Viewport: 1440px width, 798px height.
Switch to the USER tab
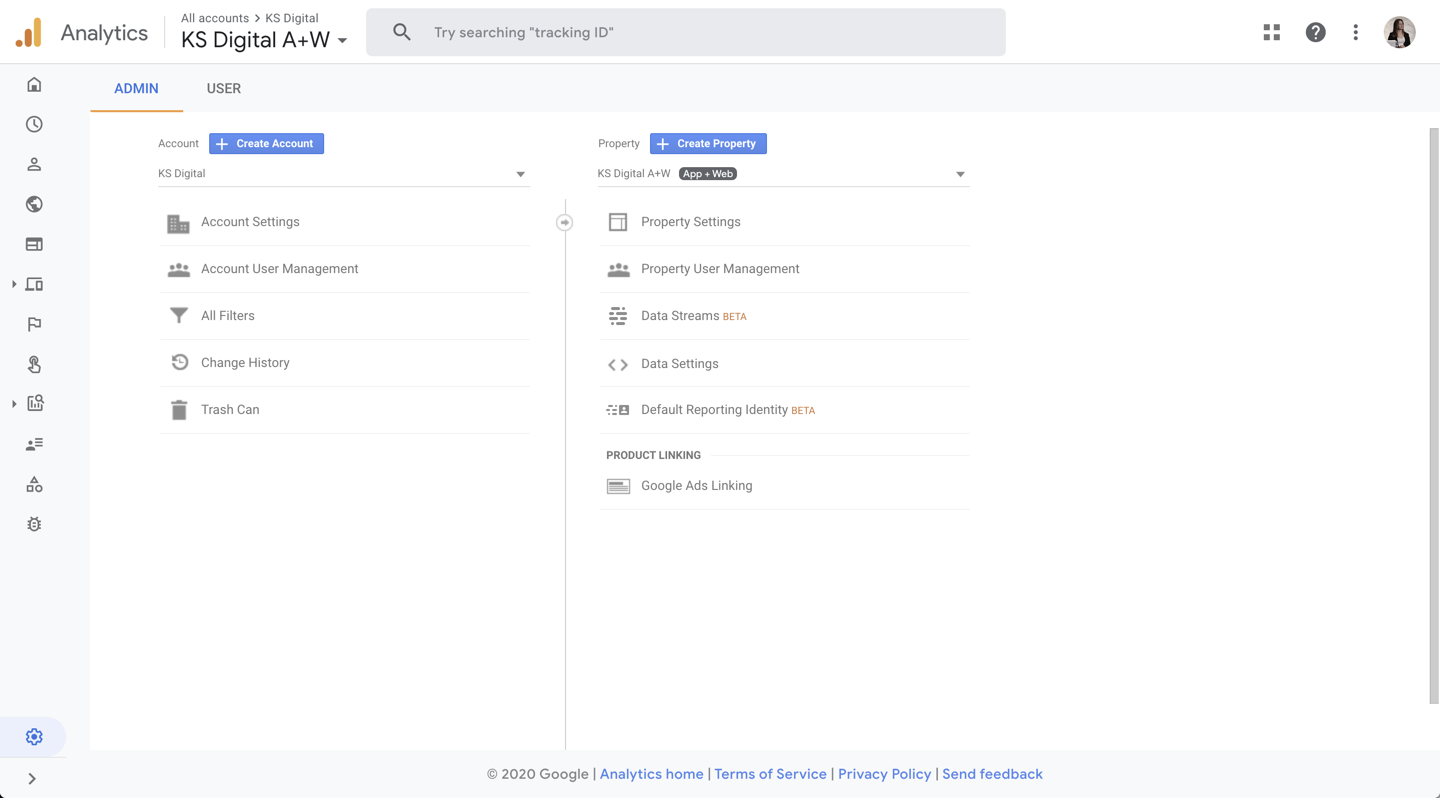point(223,89)
